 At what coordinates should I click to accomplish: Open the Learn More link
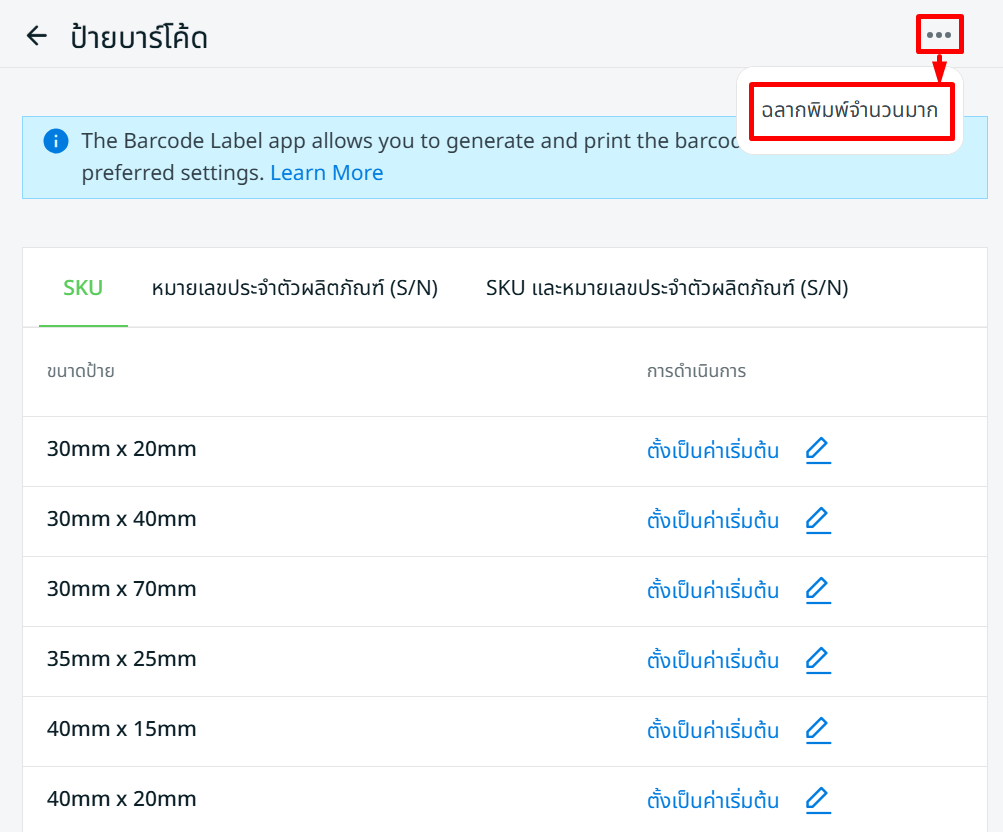(326, 173)
